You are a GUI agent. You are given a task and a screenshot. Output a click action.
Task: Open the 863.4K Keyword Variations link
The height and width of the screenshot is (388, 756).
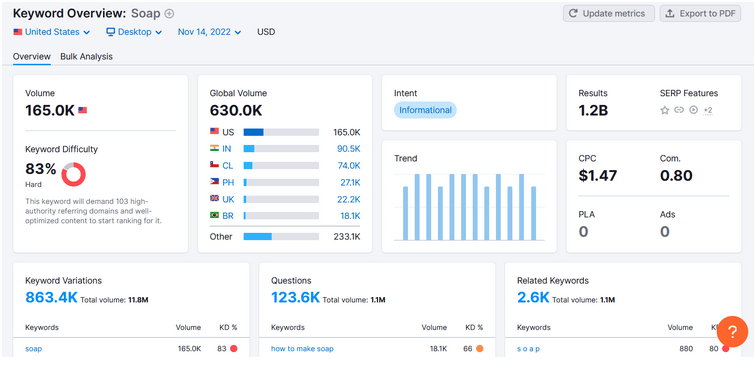point(51,297)
